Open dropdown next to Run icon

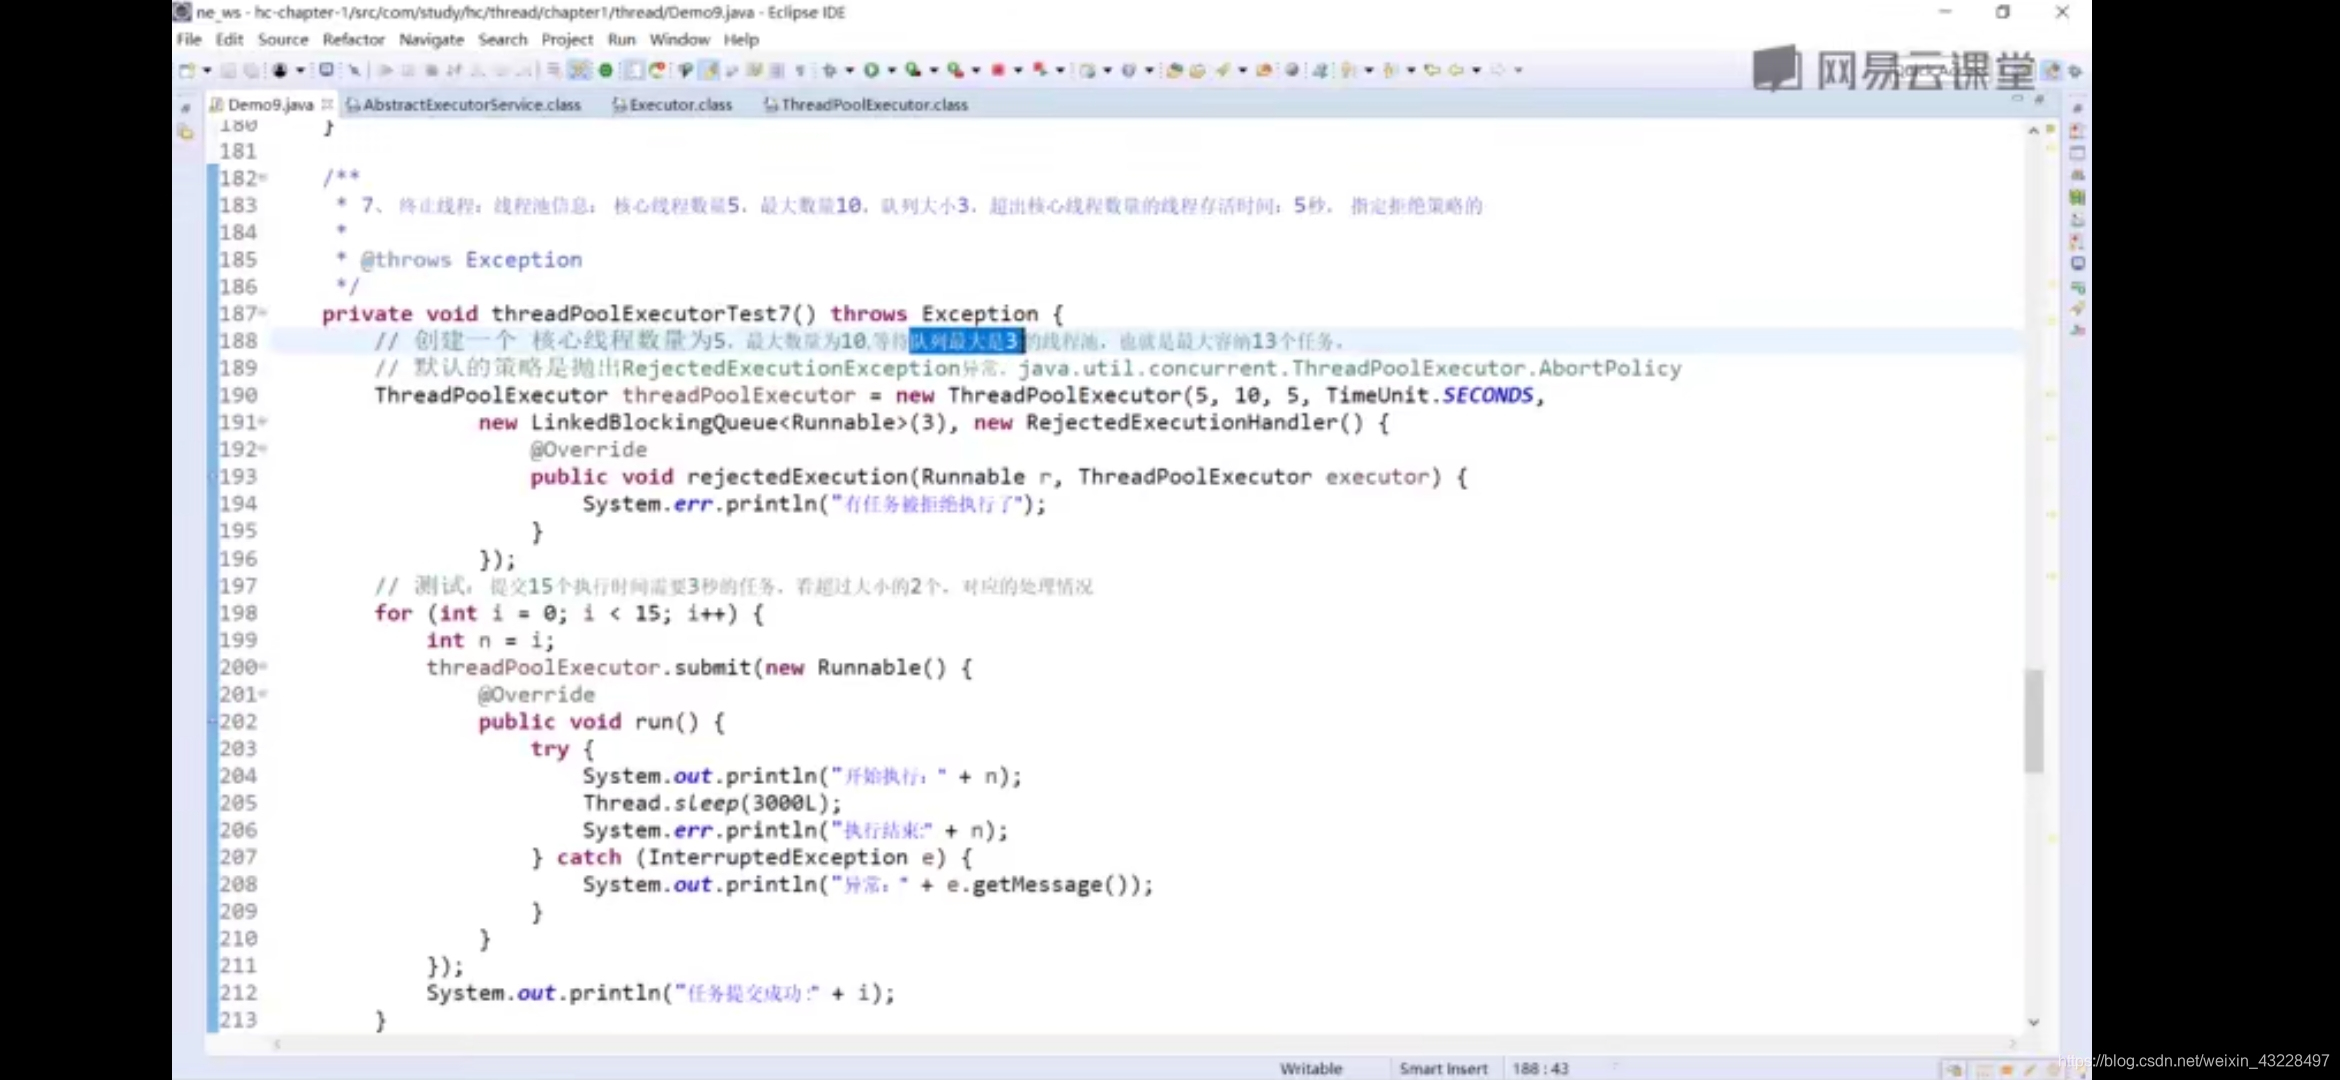891,70
